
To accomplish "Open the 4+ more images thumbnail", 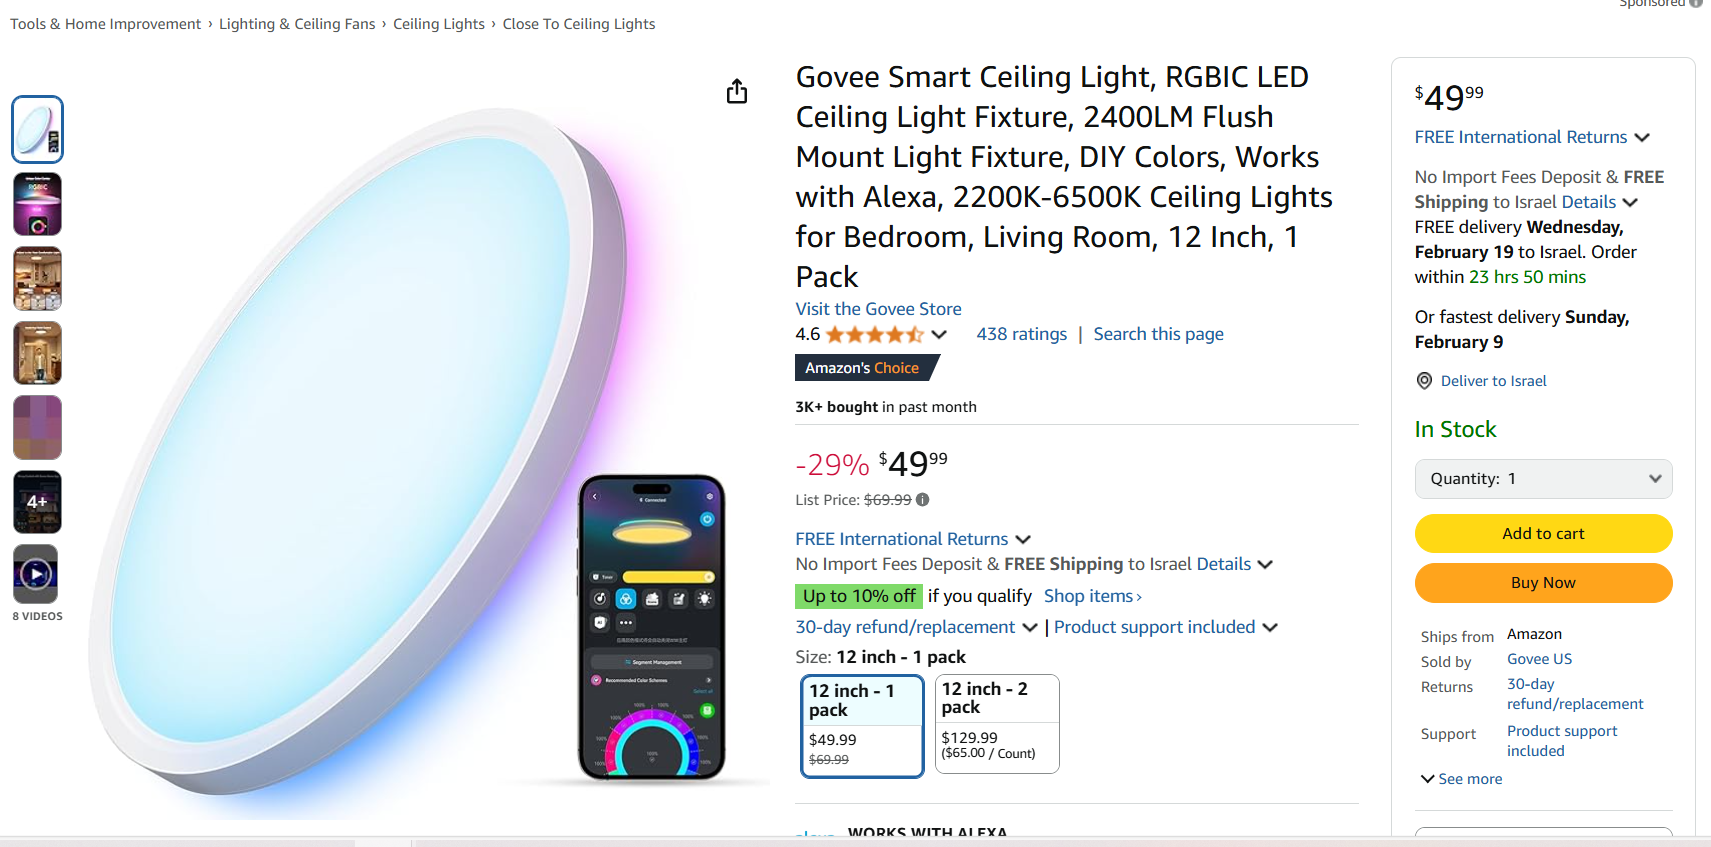I will coord(37,502).
